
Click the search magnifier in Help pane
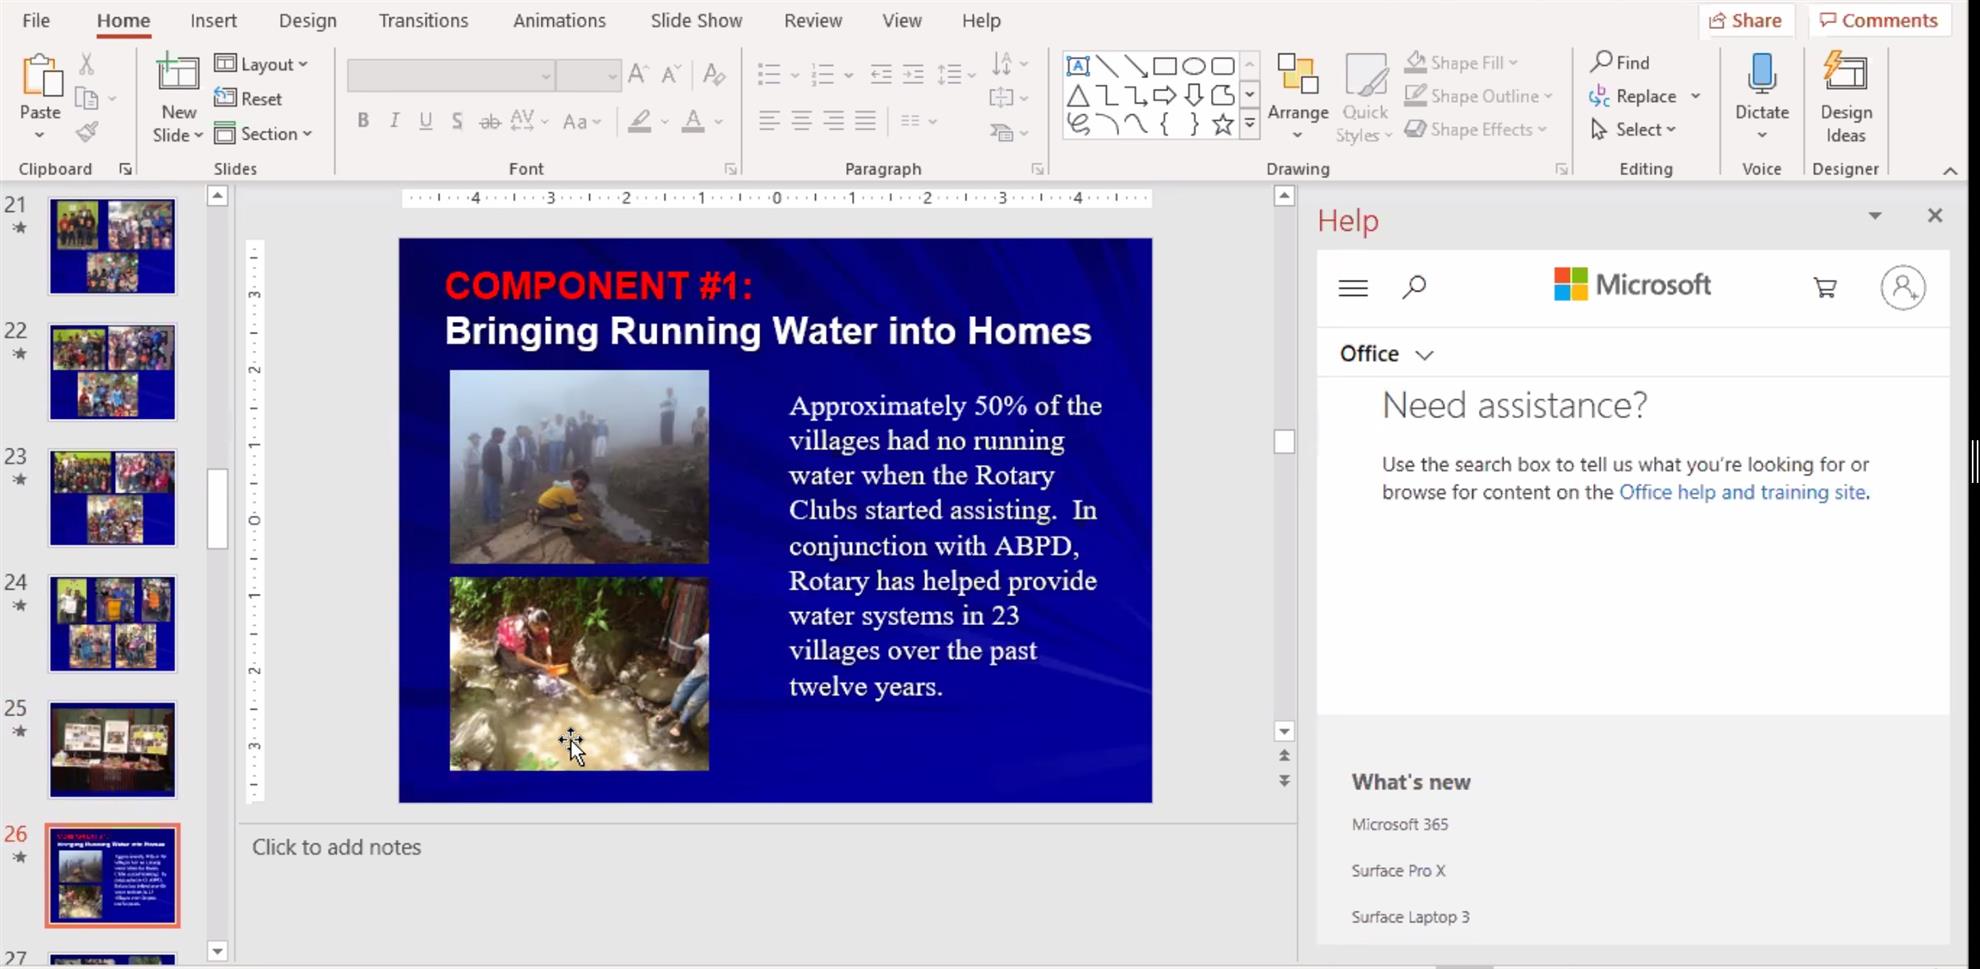pyautogui.click(x=1414, y=288)
